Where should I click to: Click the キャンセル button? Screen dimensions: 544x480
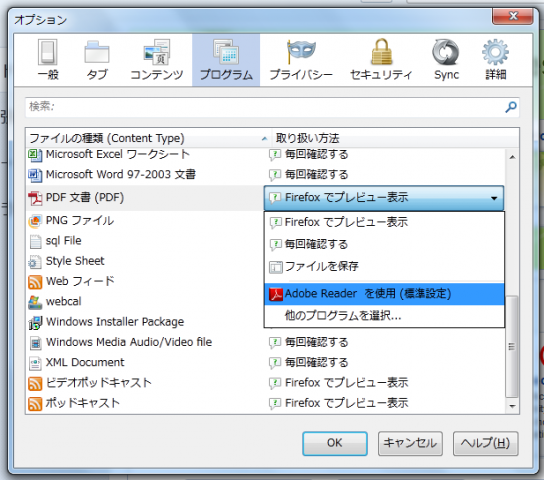pos(410,443)
